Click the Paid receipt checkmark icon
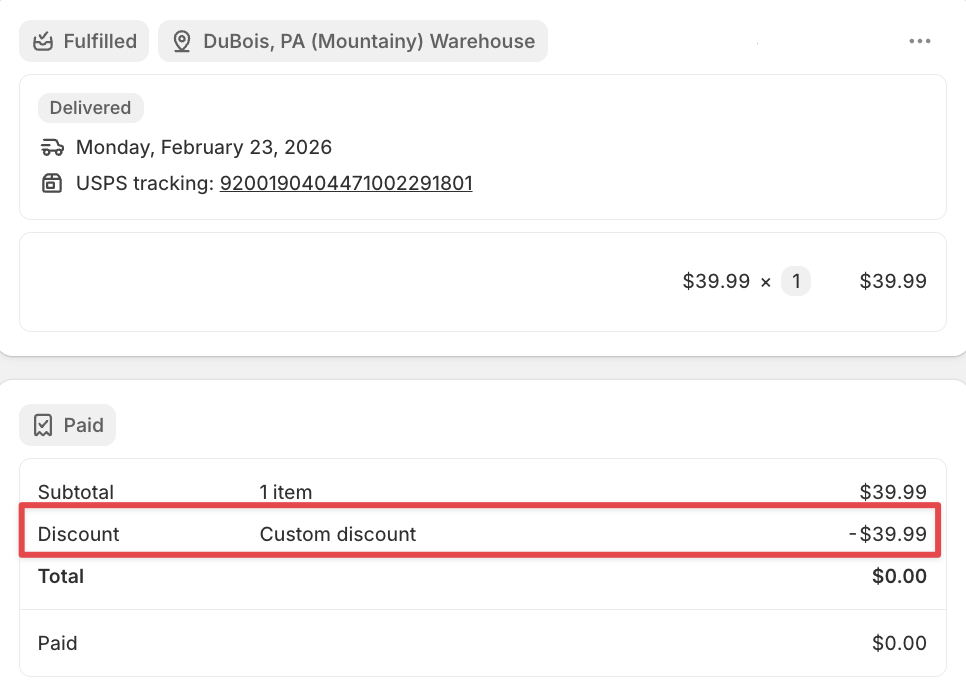Screen dimensions: 966x694 (x=43, y=425)
